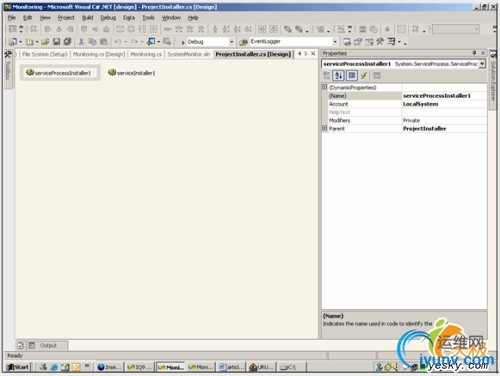The image size is (500, 376).
Task: Expand the Parent property node
Action: point(324,128)
